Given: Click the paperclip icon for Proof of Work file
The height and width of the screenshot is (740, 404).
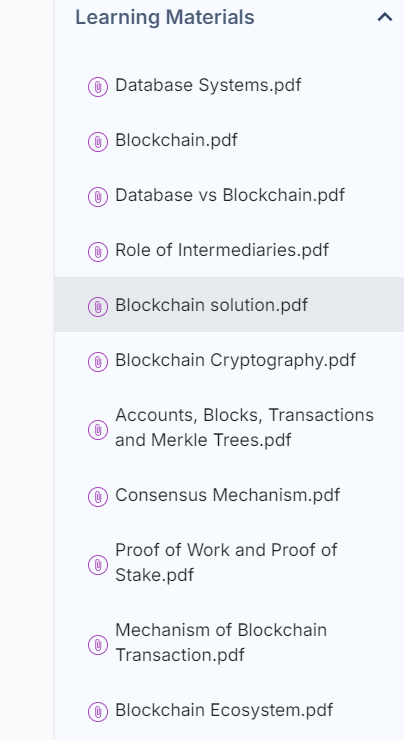Looking at the screenshot, I should (98, 564).
